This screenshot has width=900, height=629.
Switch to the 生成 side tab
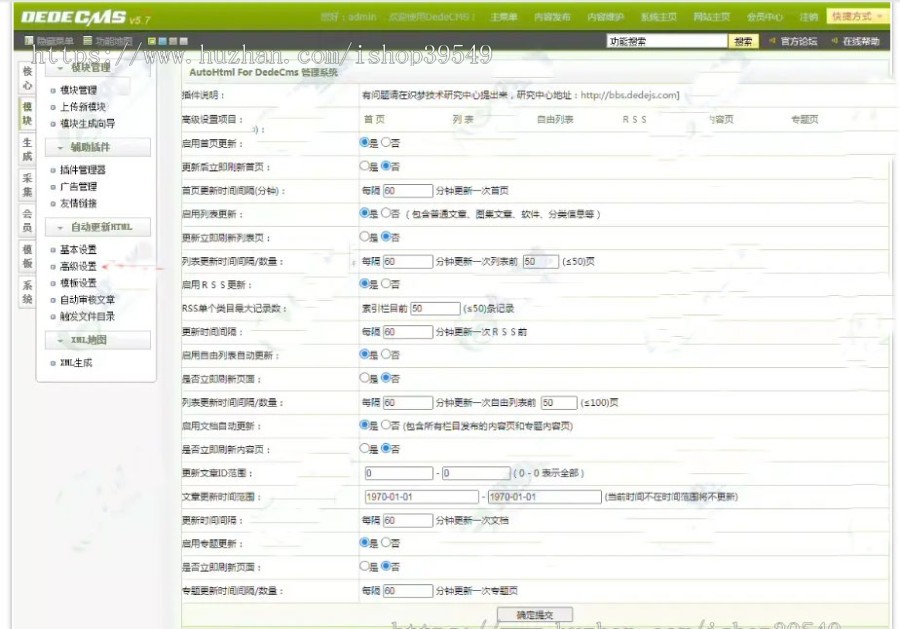[x=27, y=149]
